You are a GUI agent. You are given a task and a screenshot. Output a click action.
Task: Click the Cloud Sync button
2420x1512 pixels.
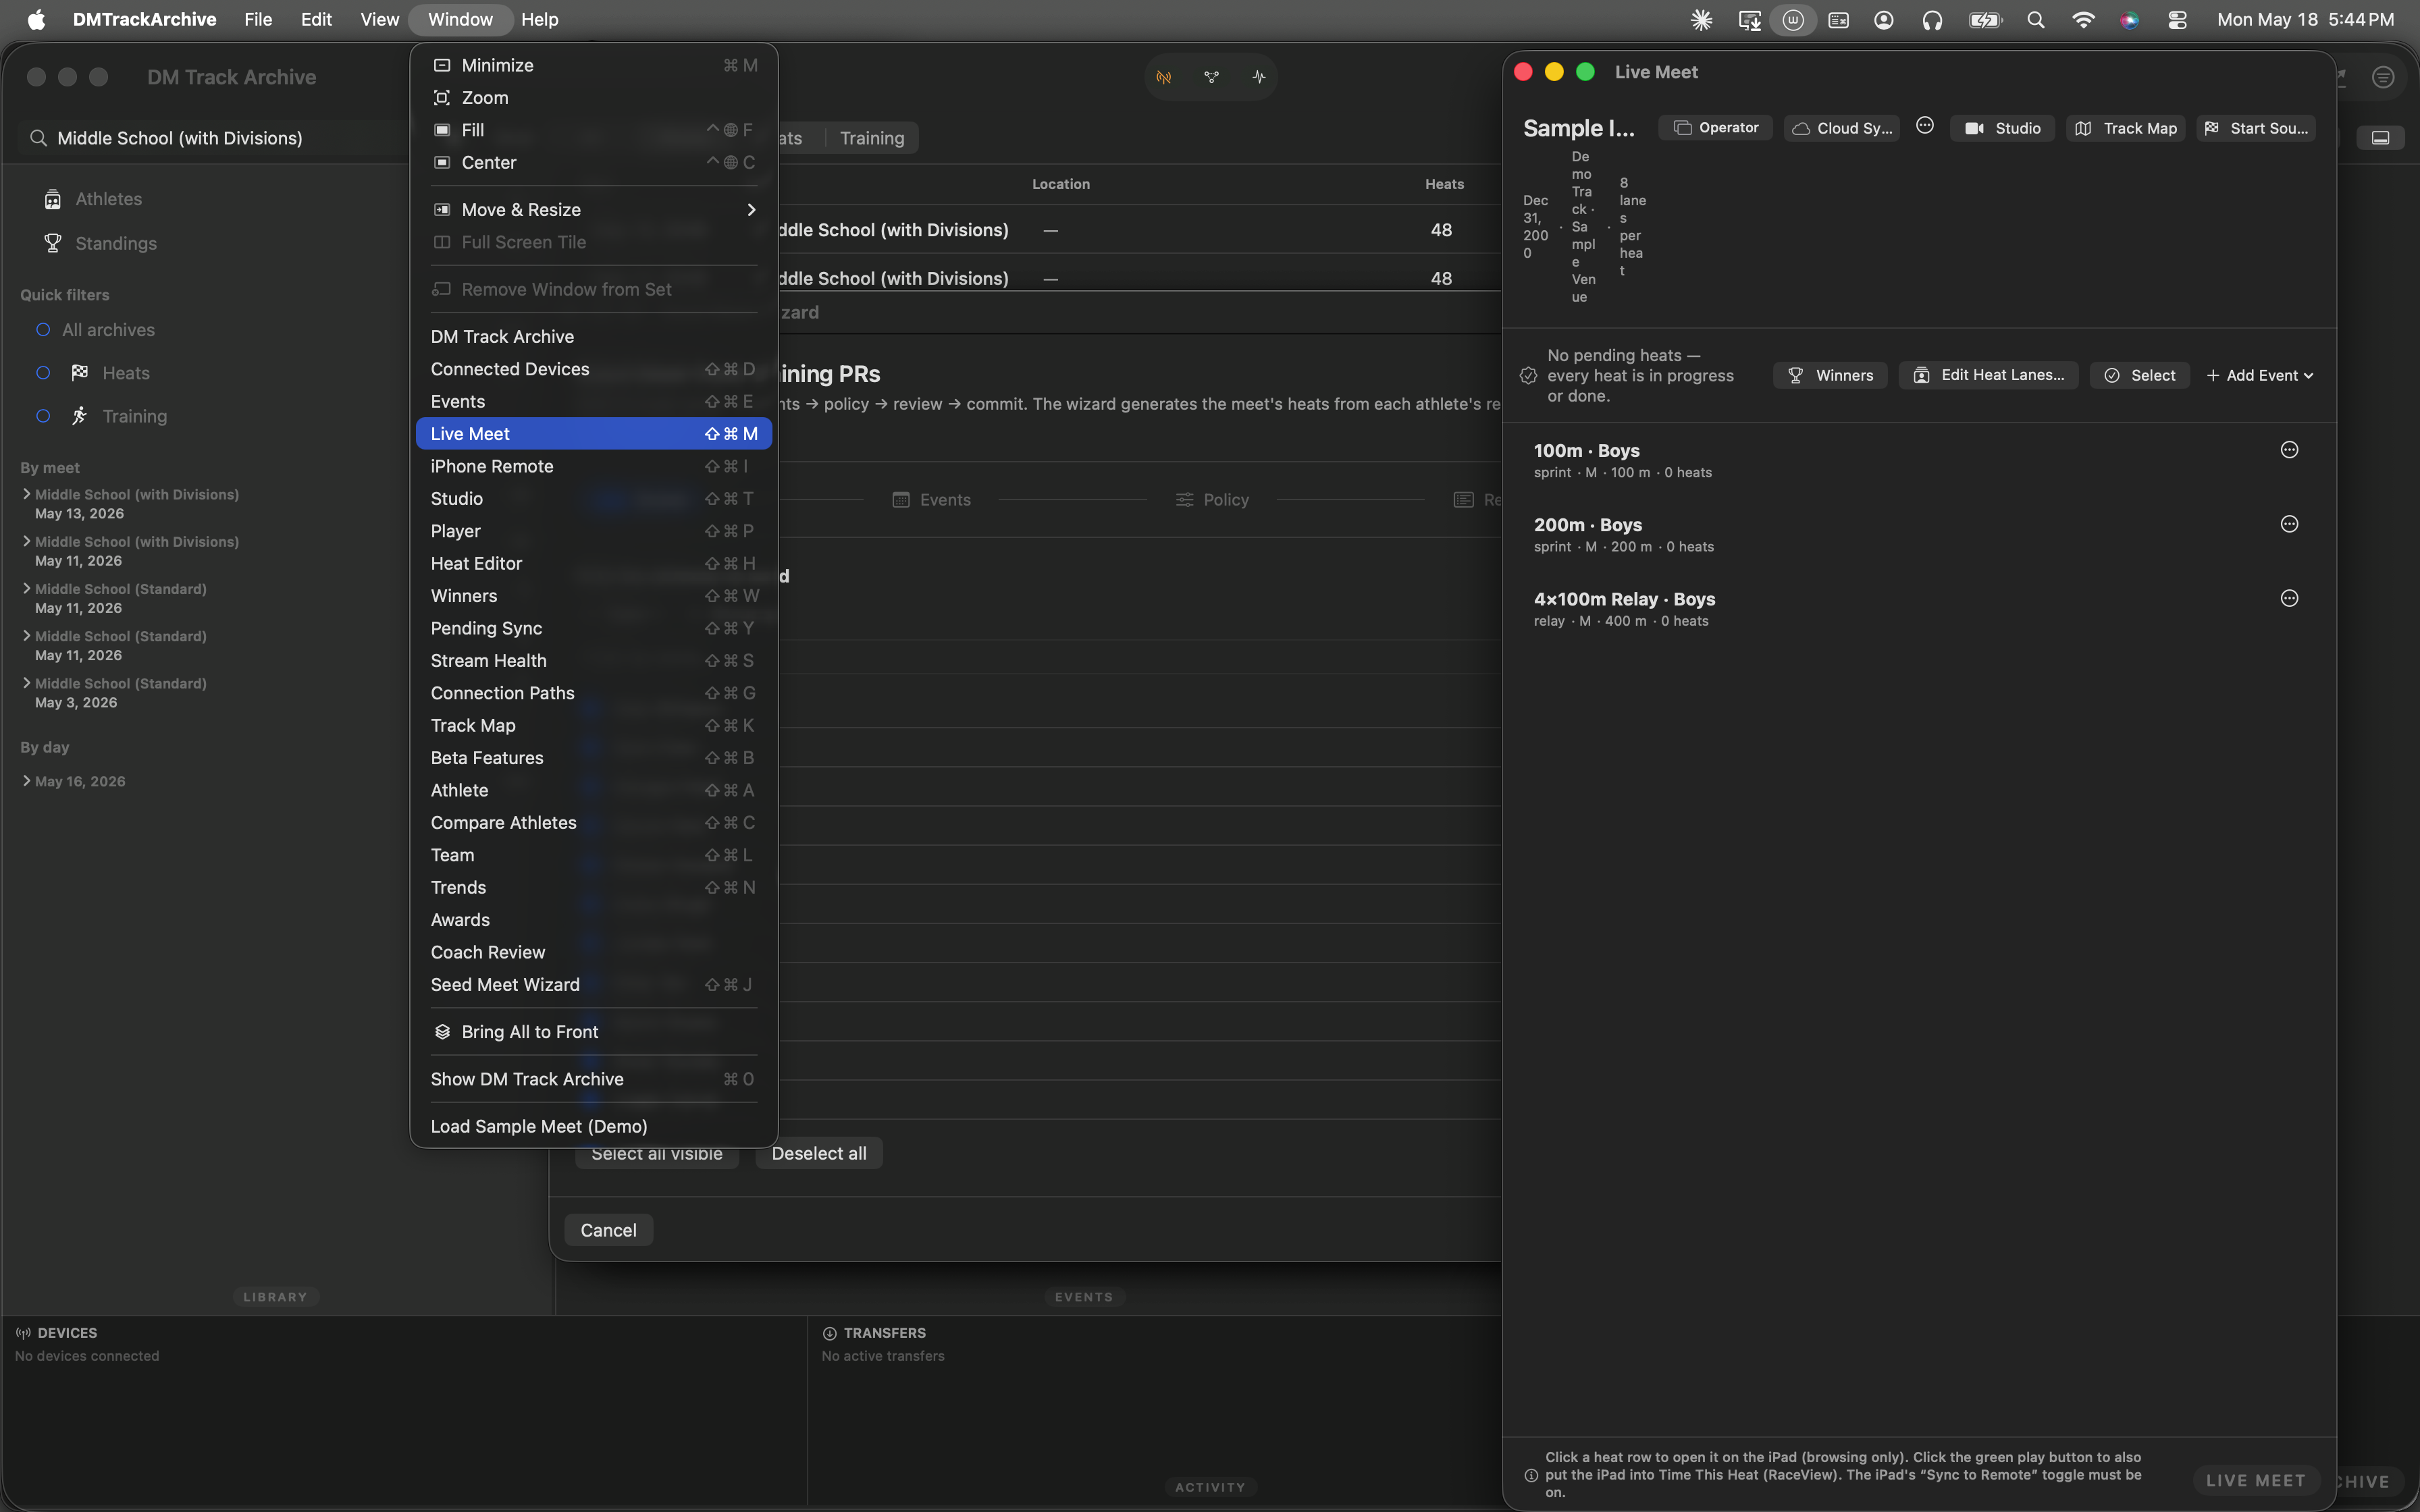pos(1841,128)
